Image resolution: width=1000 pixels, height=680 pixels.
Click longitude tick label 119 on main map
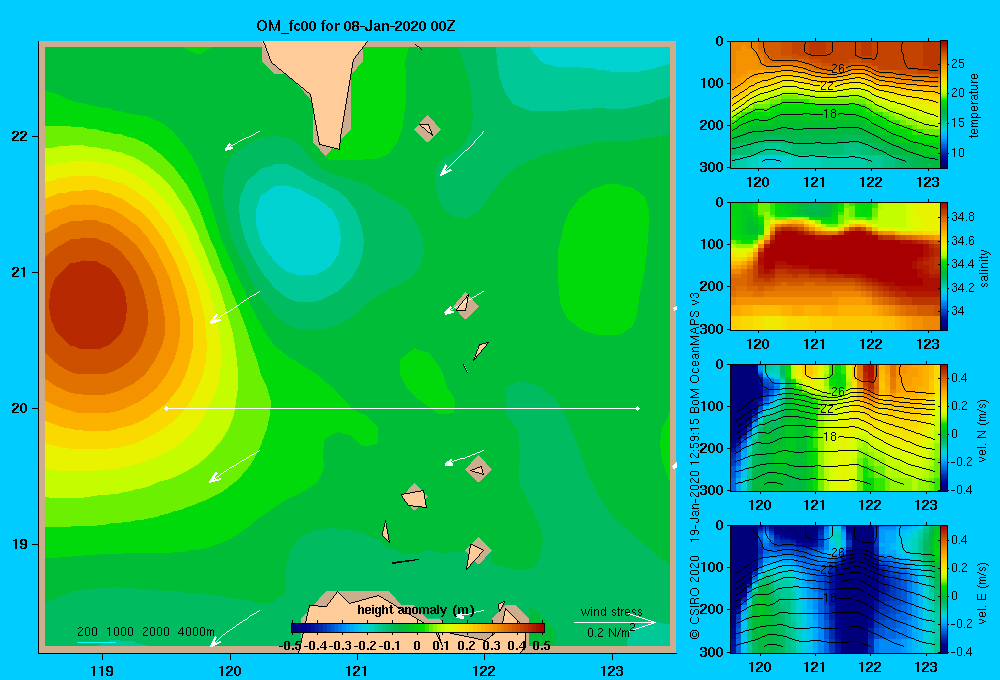(x=102, y=670)
